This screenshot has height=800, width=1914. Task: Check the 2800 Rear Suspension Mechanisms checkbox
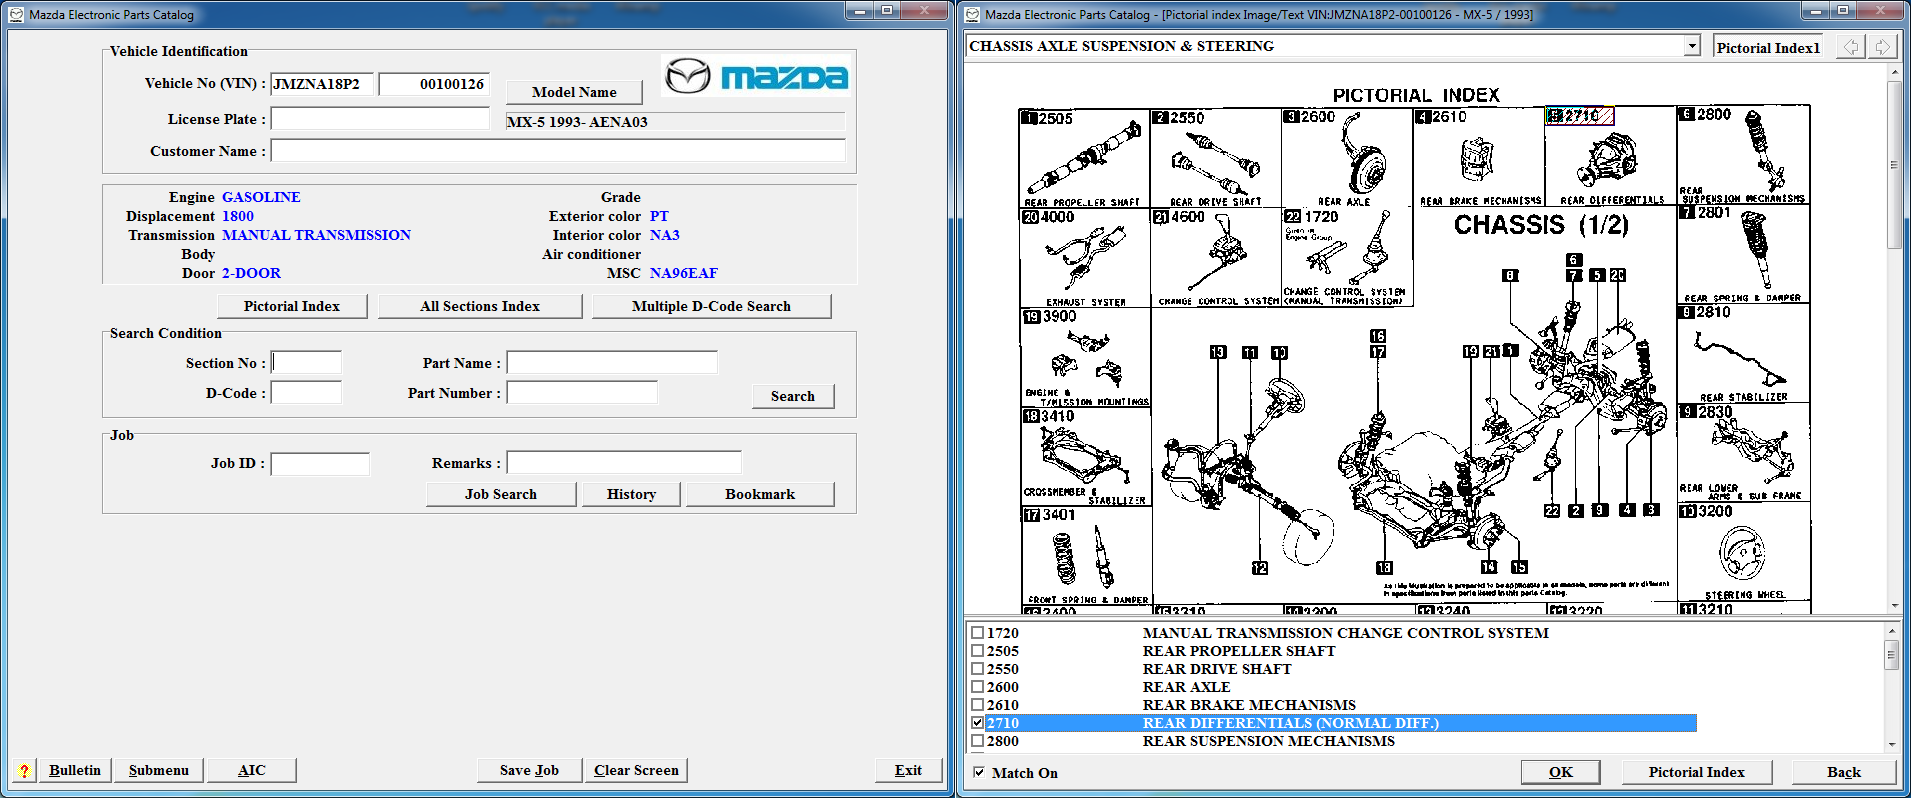[978, 741]
